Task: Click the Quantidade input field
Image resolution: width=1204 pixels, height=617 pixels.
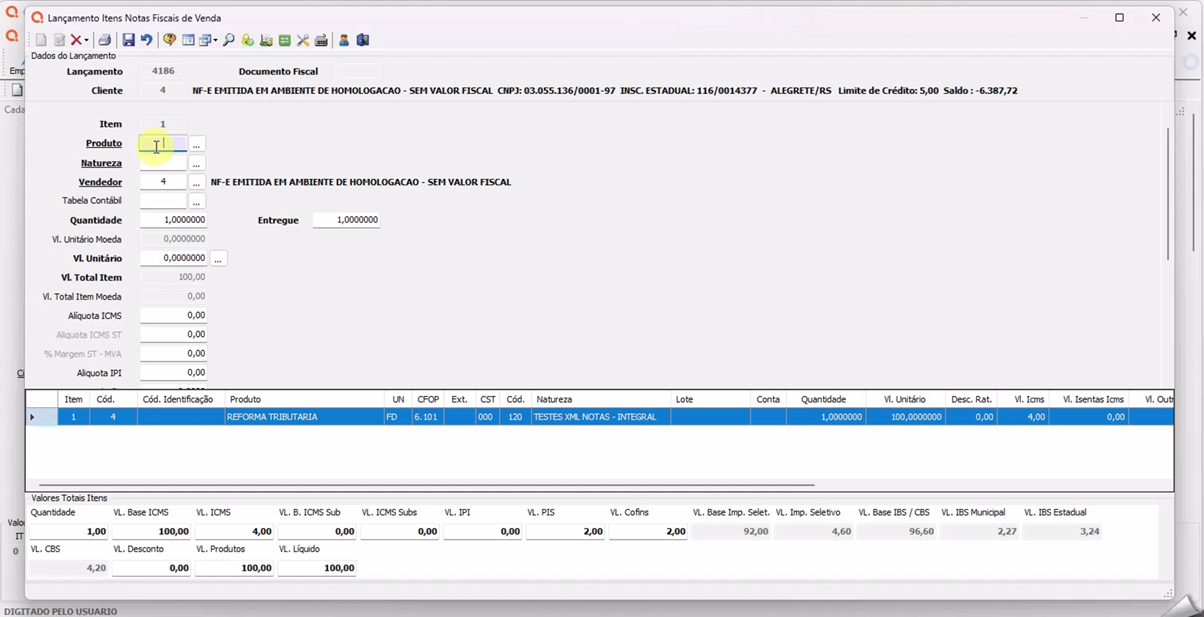Action: (173, 220)
